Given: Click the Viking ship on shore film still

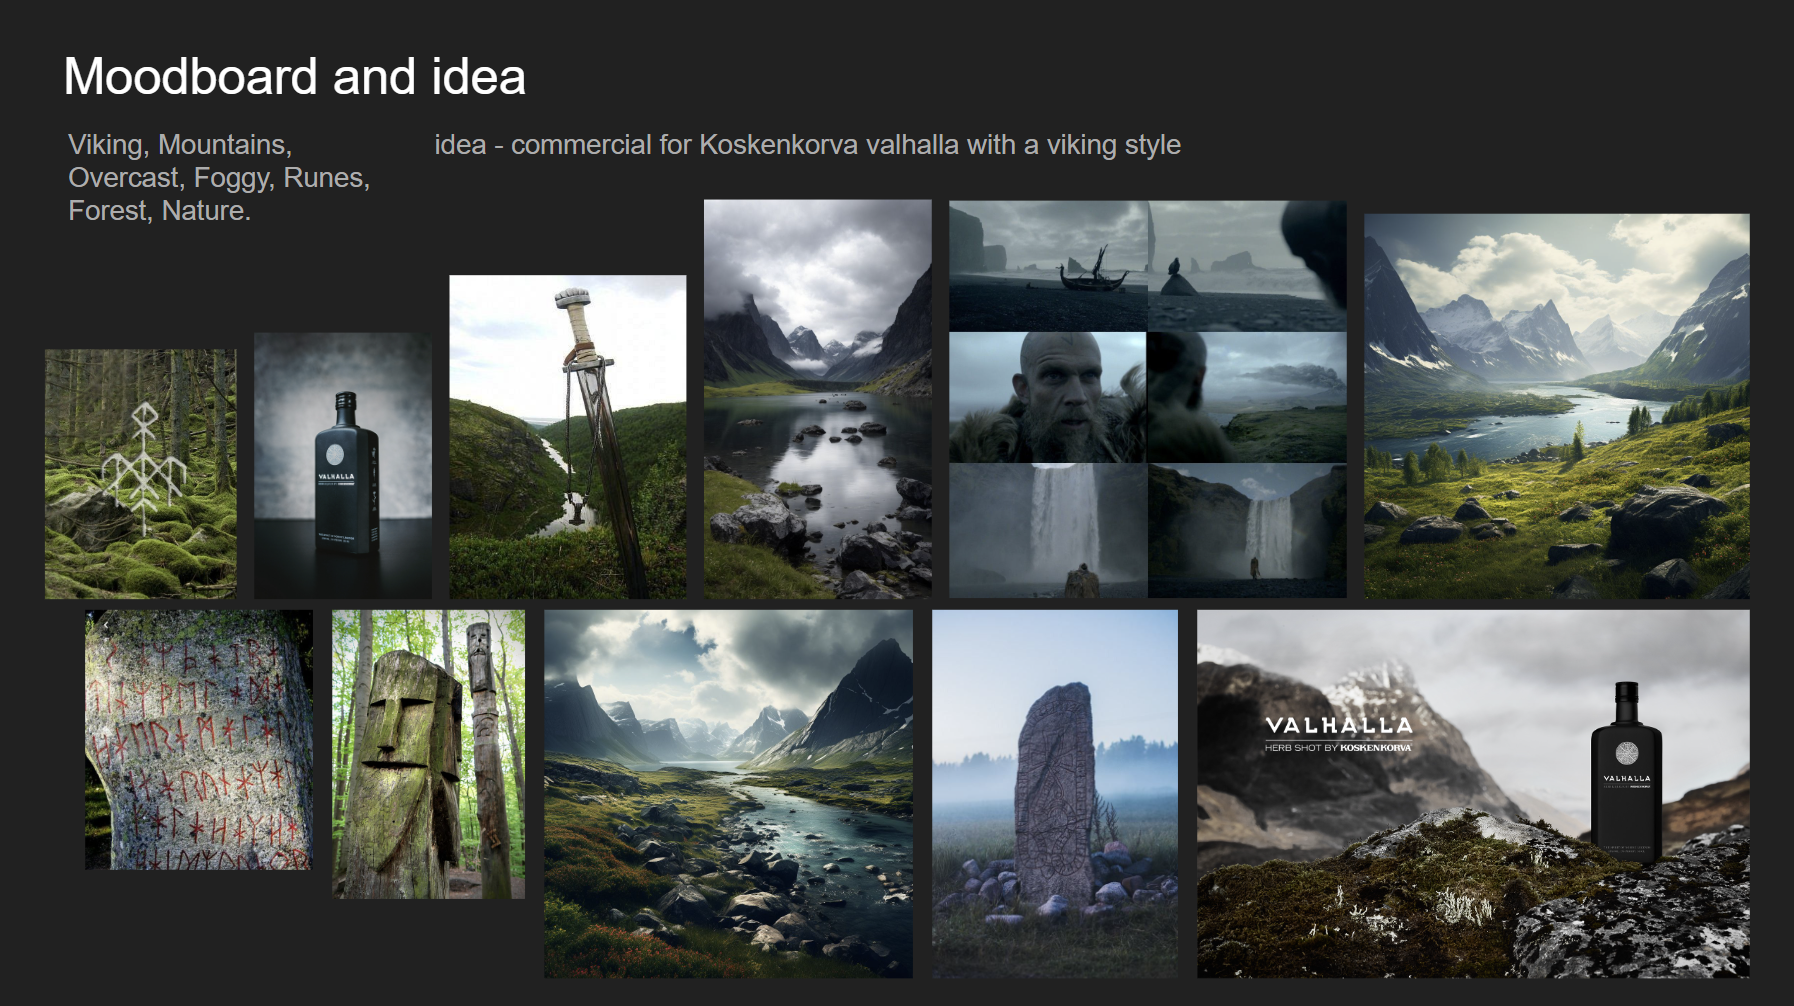Looking at the screenshot, I should click(x=1048, y=266).
